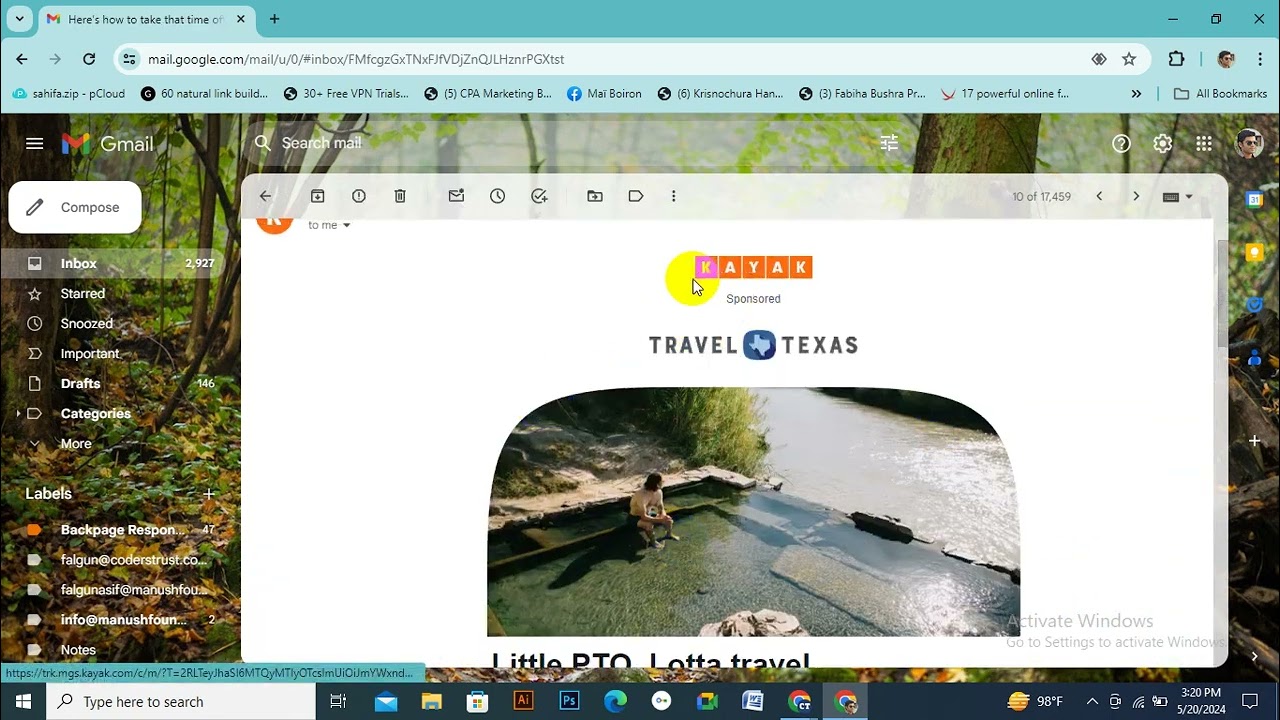
Task: Open Microsoft Edge from the taskbar
Action: pos(615,701)
